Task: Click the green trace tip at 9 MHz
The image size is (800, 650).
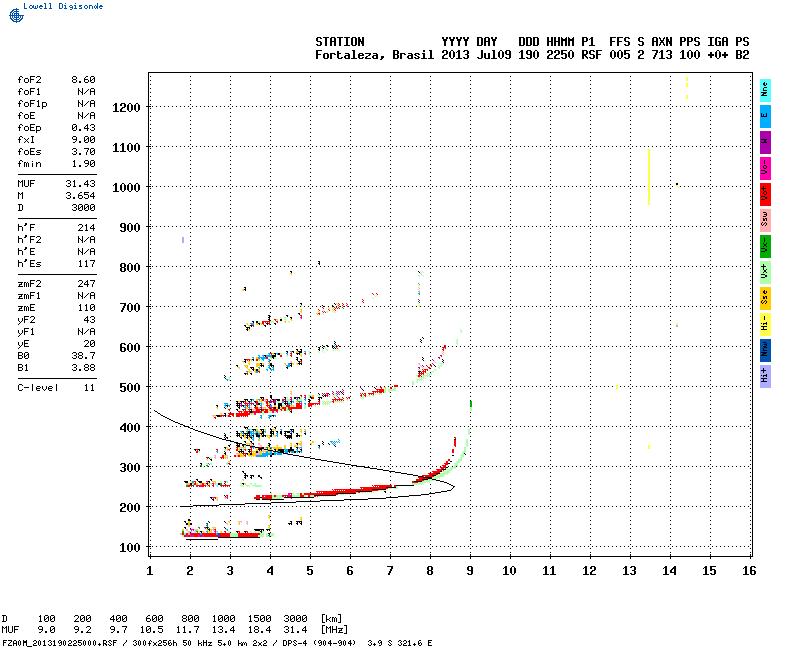Action: (x=470, y=405)
